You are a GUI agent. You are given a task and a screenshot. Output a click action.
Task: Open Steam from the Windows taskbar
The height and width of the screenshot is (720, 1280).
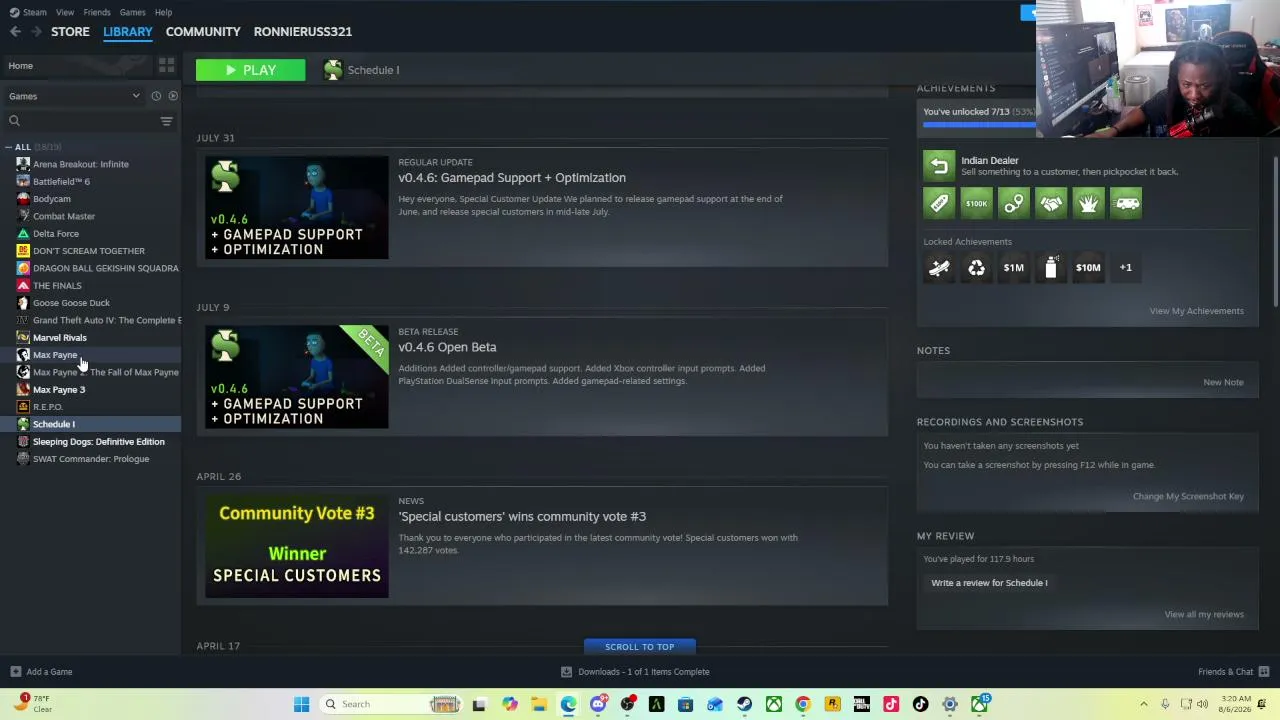744,704
